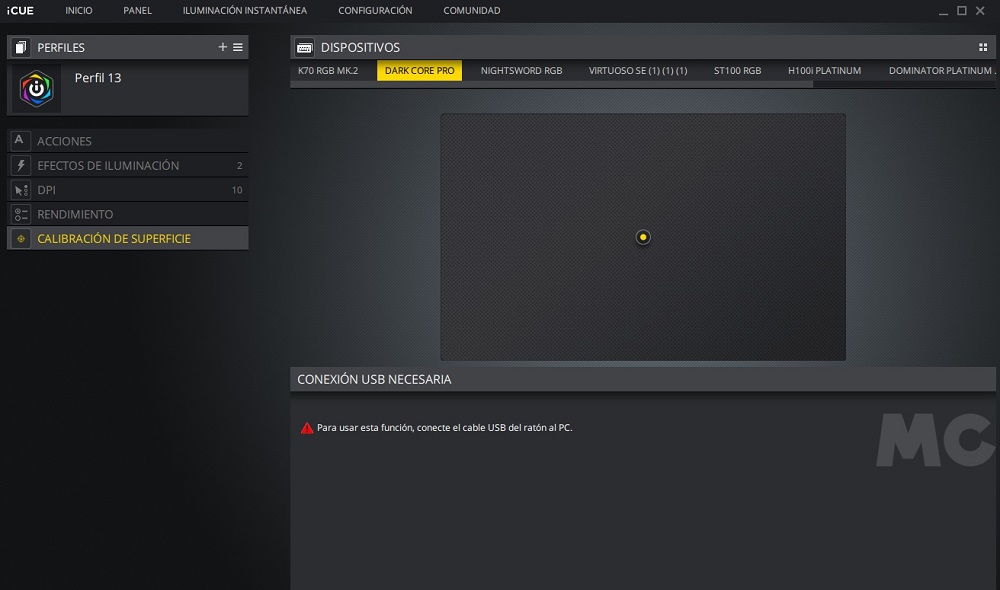The width and height of the screenshot is (1000, 590).
Task: Click the lightning bolt lighting effects icon
Action: point(20,166)
